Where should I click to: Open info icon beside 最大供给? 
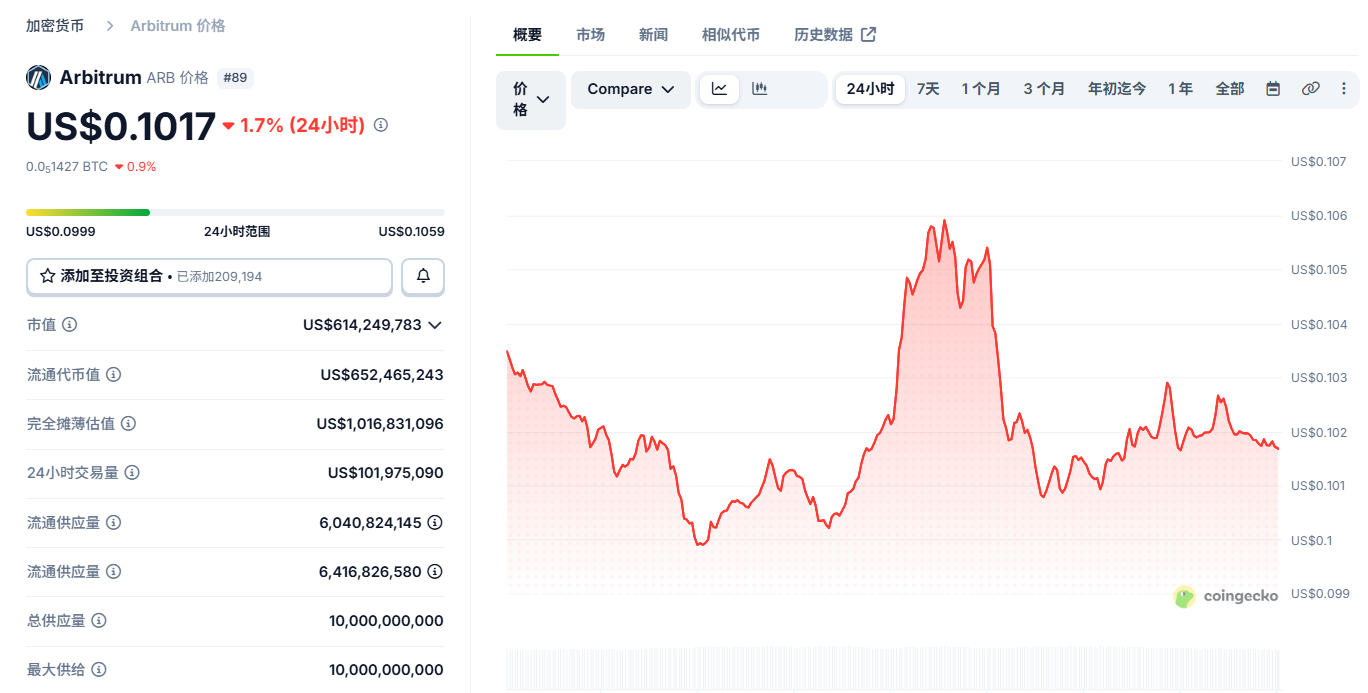click(x=99, y=669)
